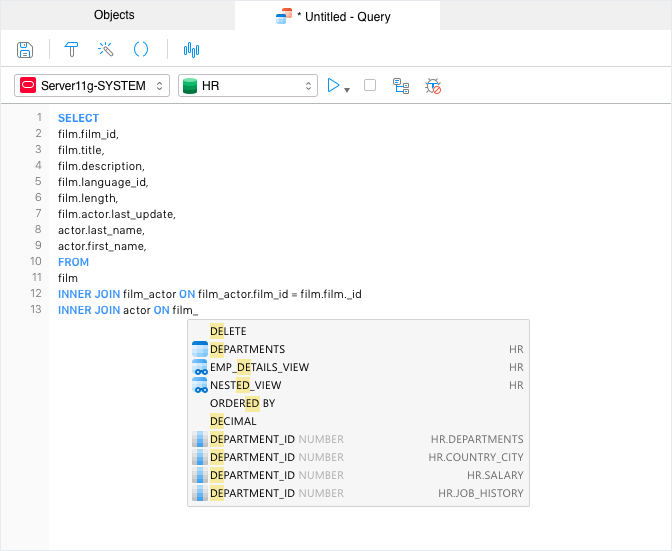672x551 pixels.
Task: Open the Query Builder tool icon
Action: pos(71,50)
